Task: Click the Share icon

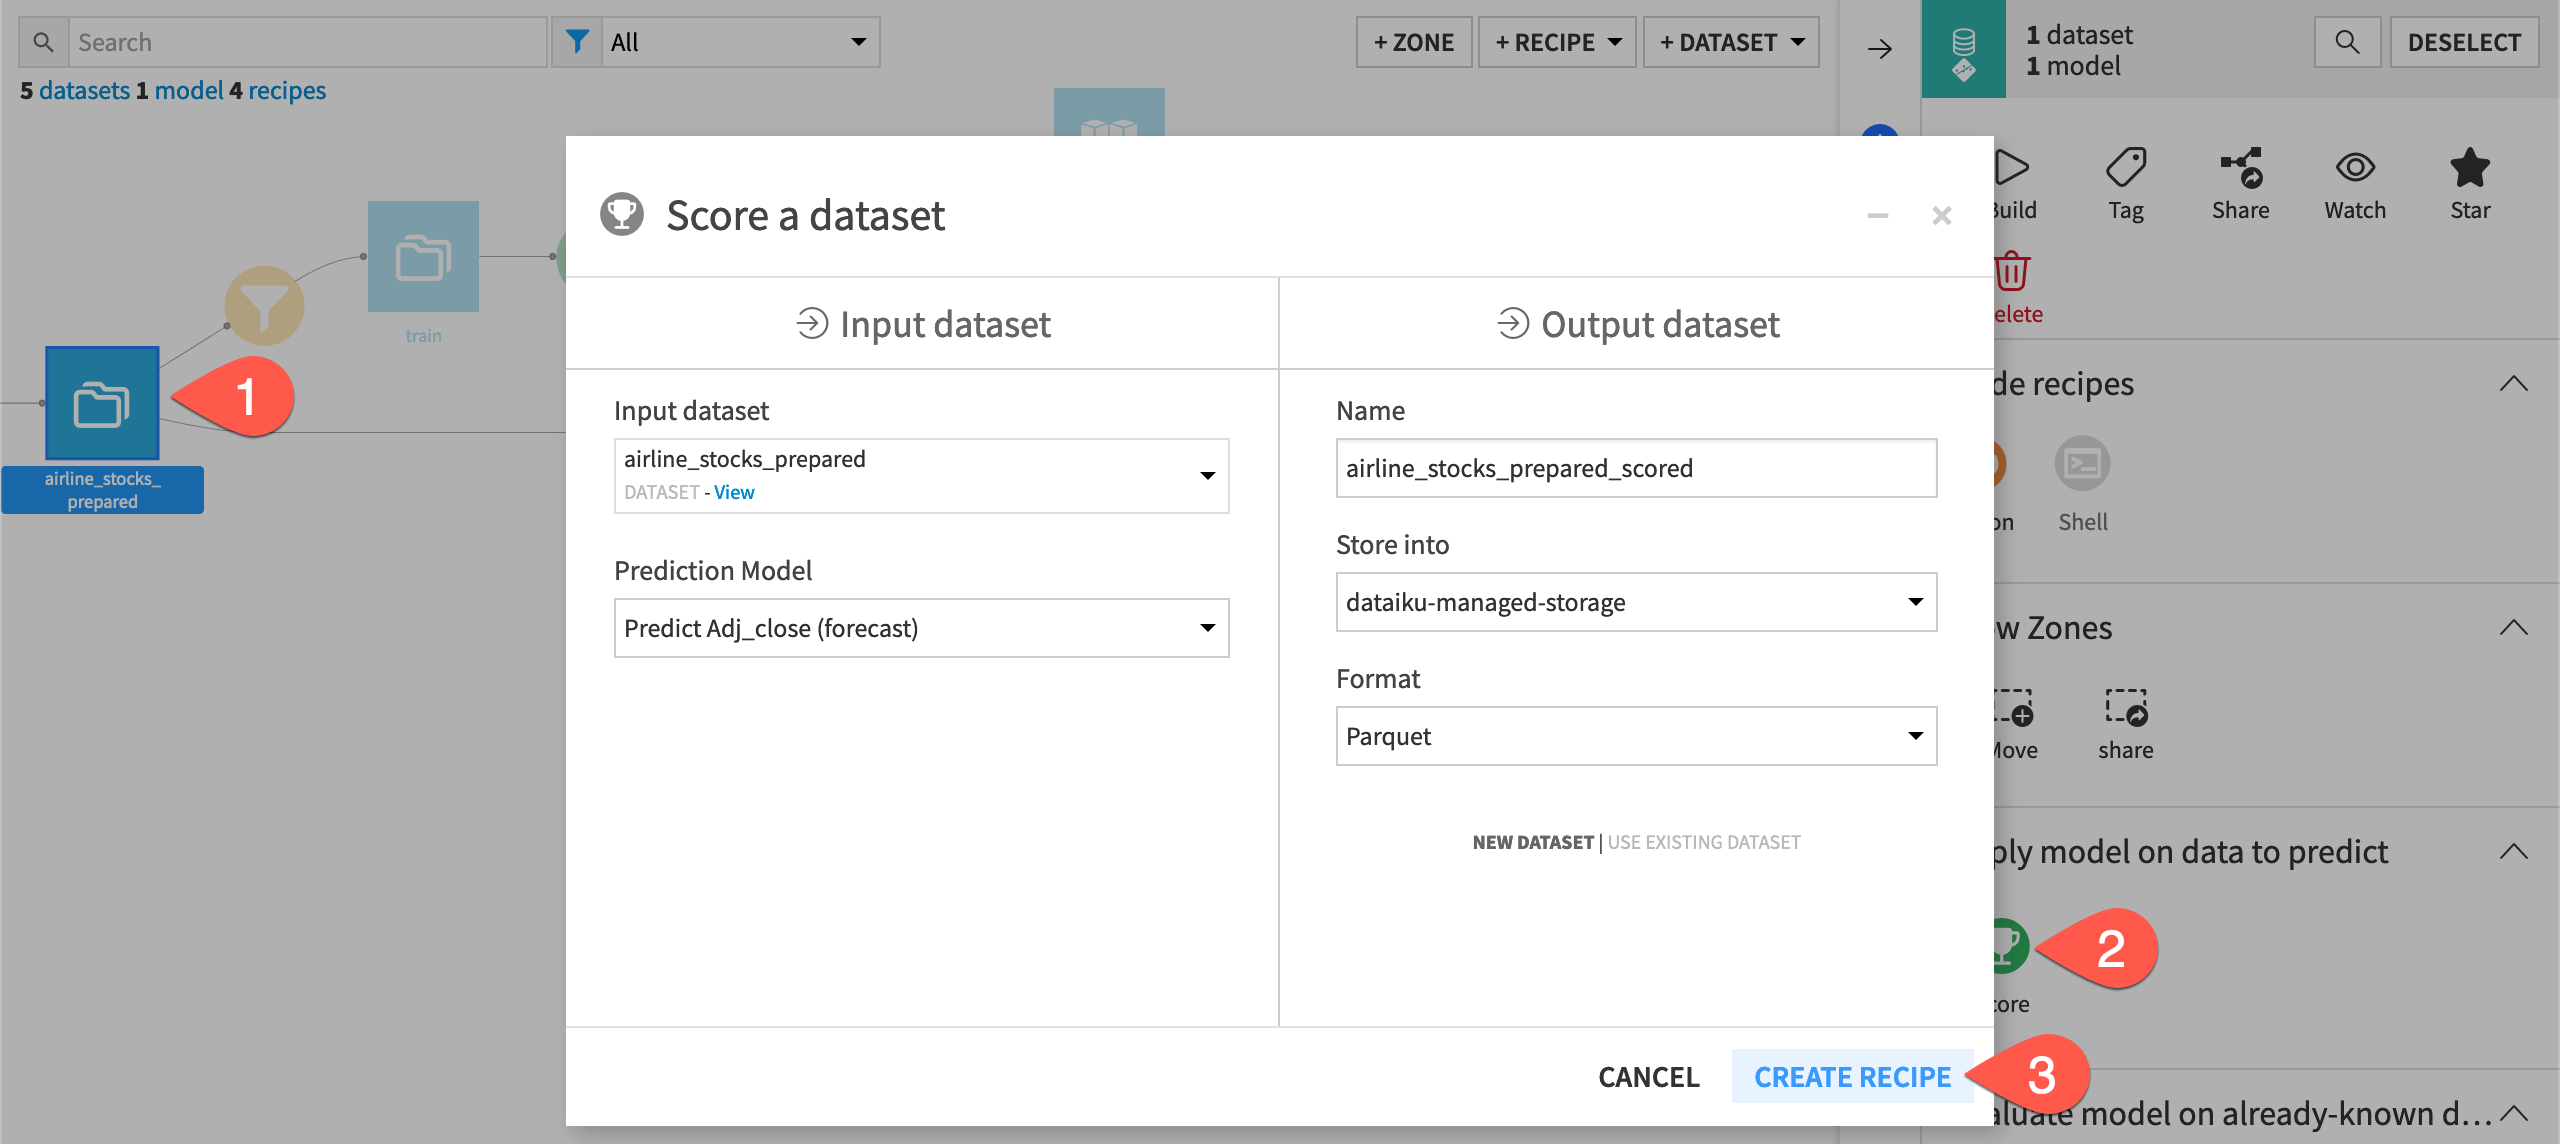Action: 2241,168
